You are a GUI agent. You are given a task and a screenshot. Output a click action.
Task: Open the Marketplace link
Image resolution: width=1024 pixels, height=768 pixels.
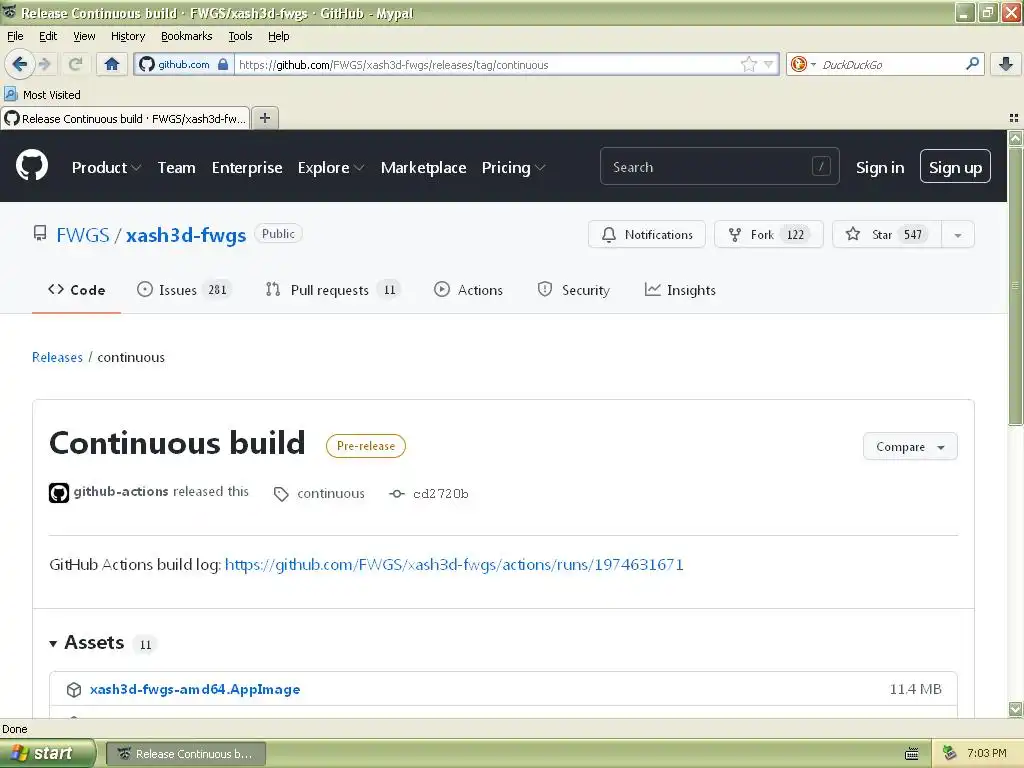(423, 168)
